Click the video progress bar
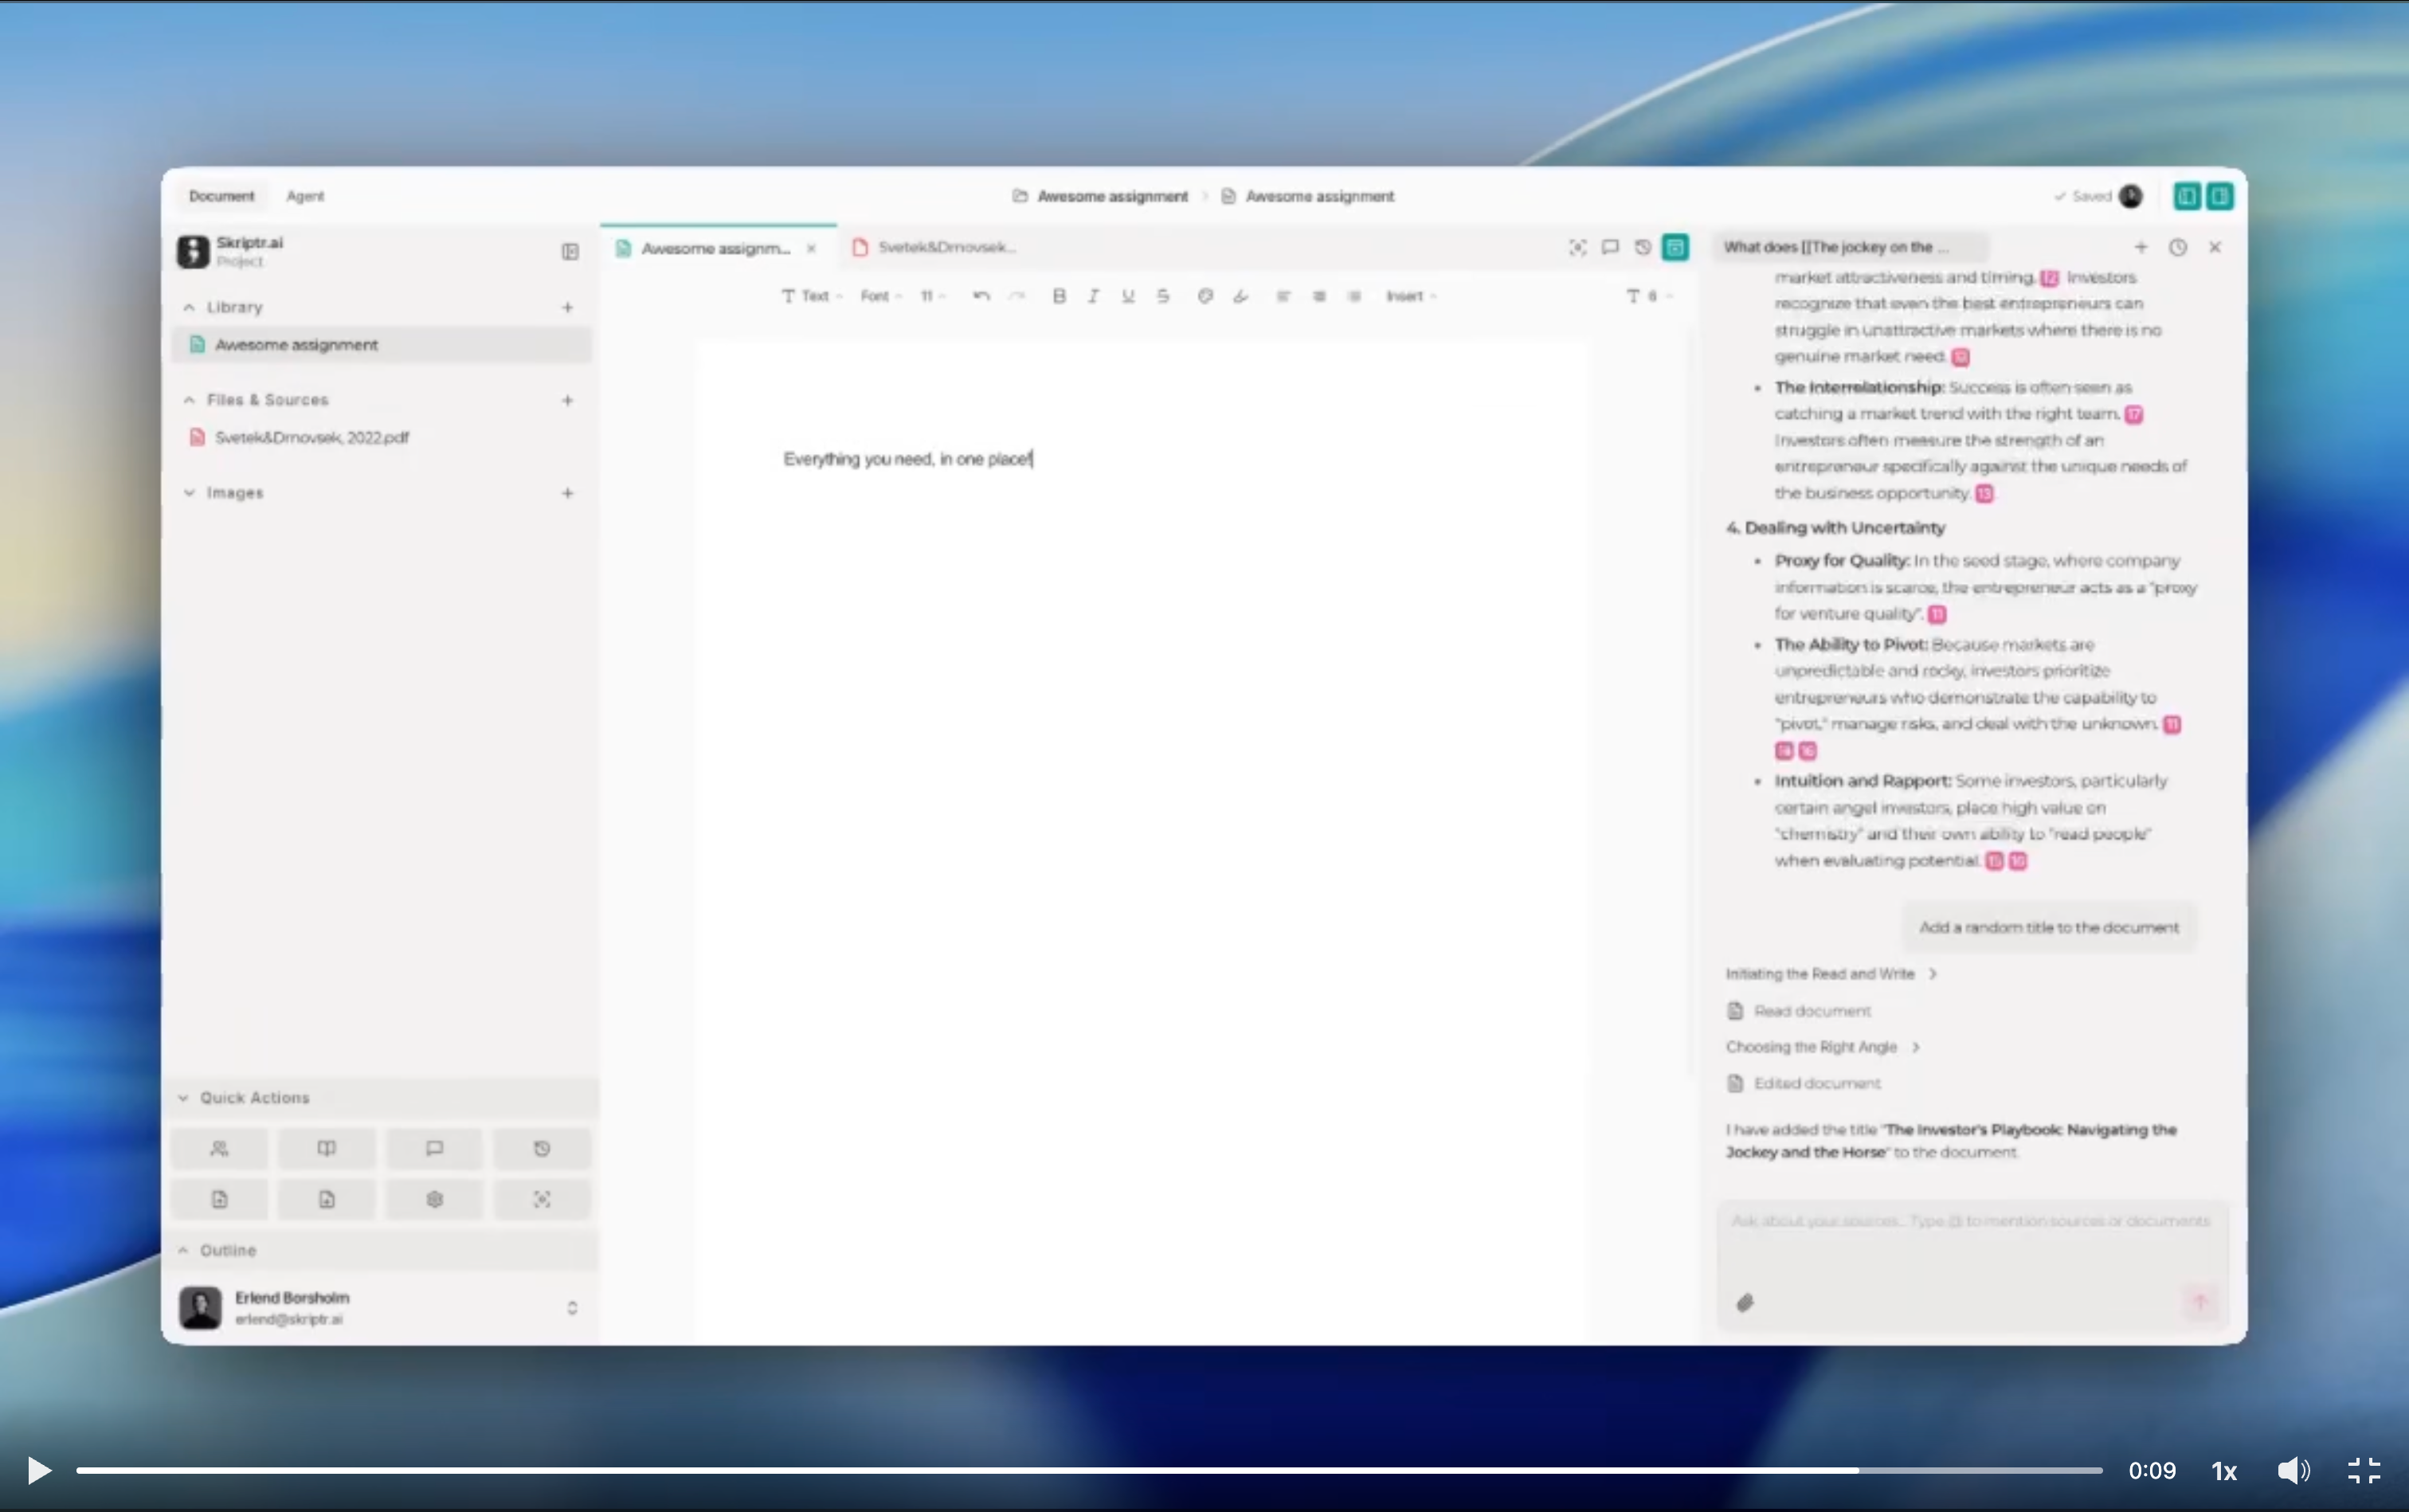Image resolution: width=2409 pixels, height=1512 pixels. click(1088, 1470)
